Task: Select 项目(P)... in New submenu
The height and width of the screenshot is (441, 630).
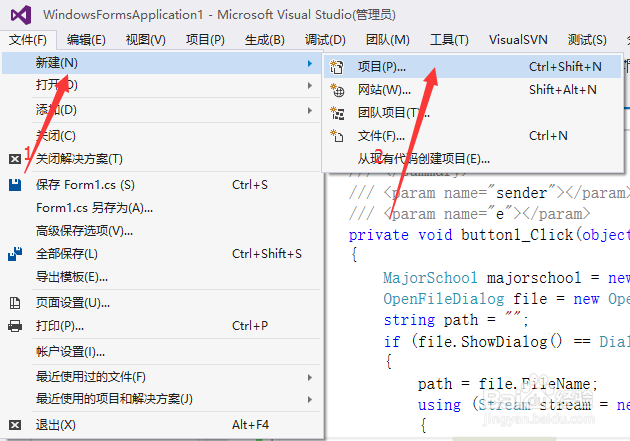Action: tap(472, 67)
